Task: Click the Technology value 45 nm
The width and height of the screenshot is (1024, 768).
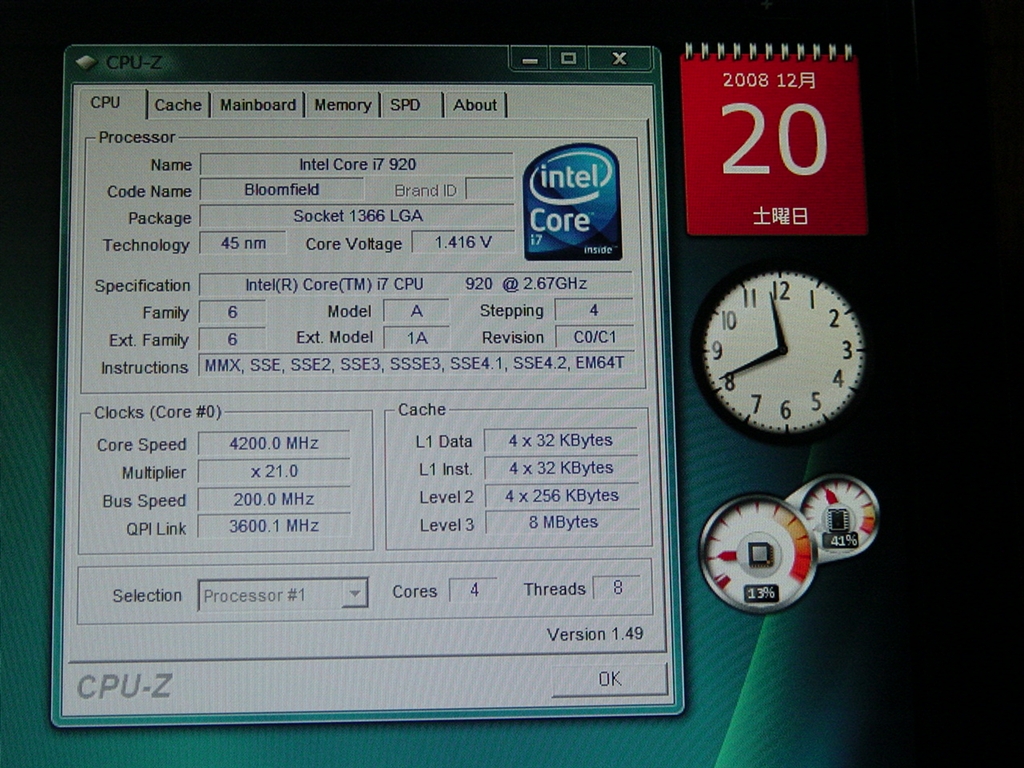Action: coord(243,243)
